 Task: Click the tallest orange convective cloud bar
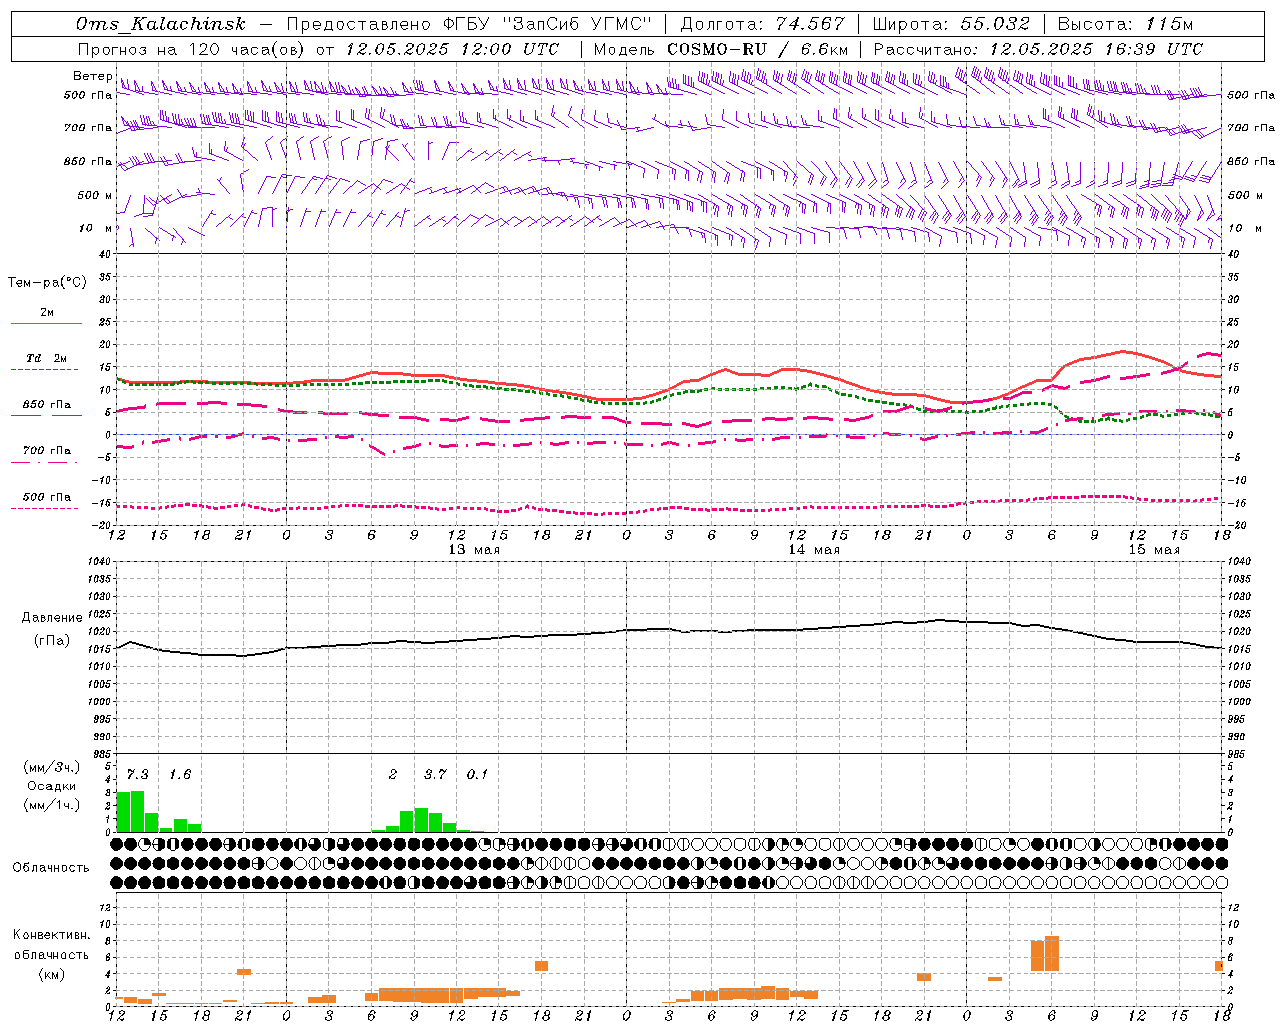click(x=1052, y=953)
